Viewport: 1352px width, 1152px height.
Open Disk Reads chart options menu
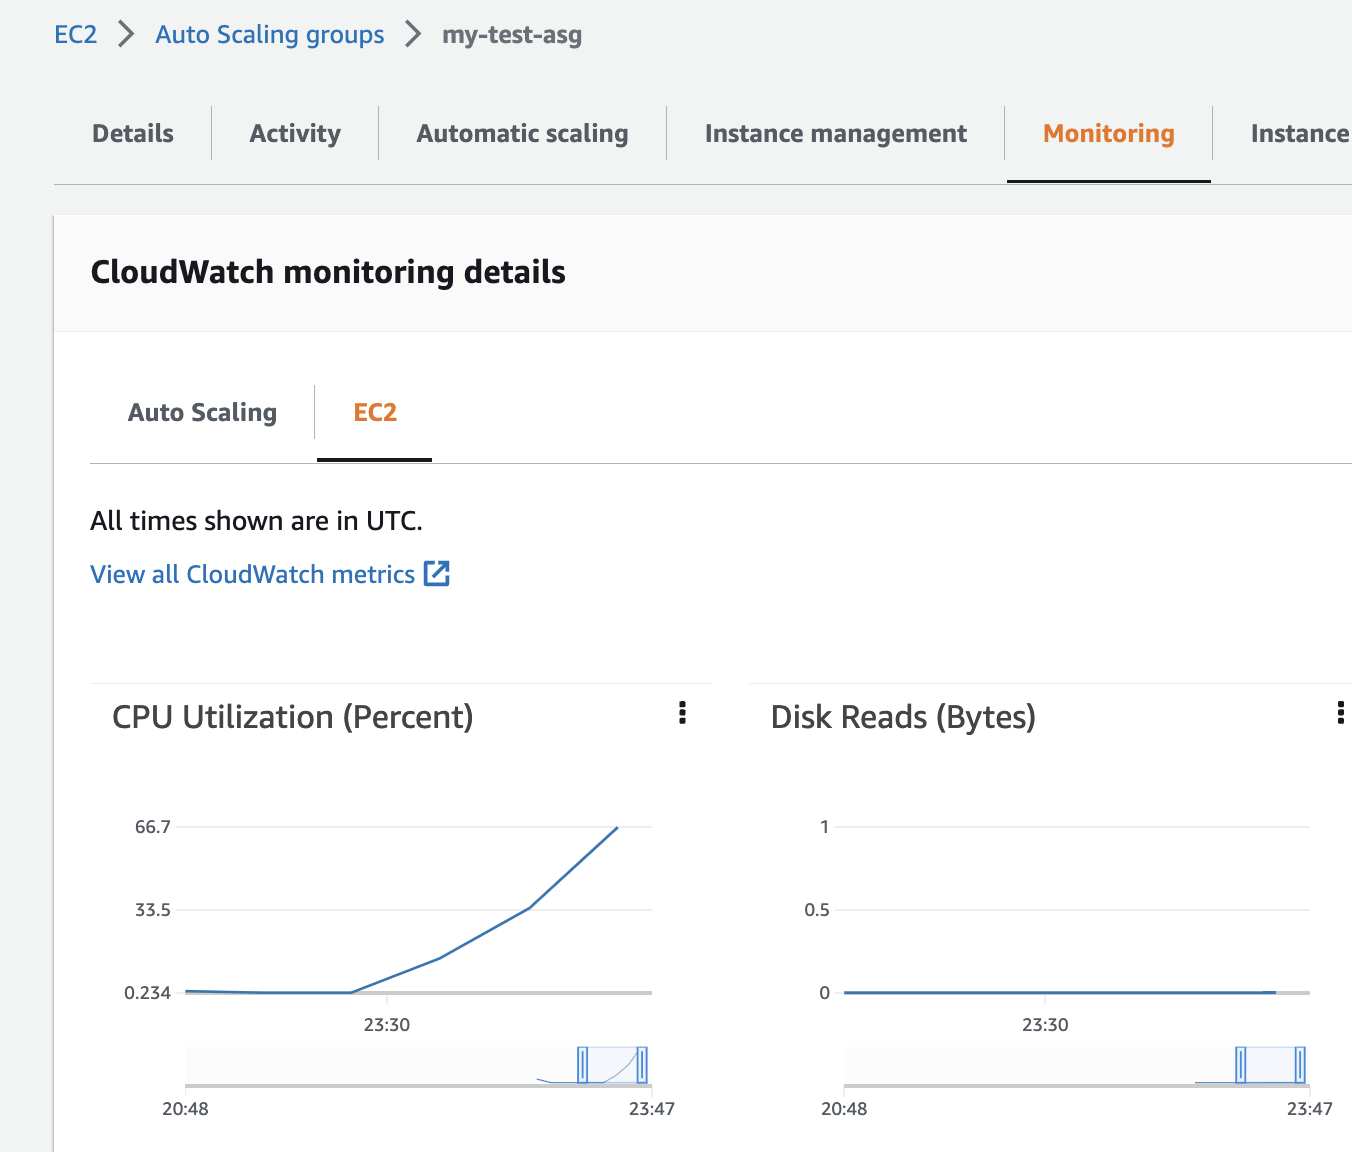tap(1341, 713)
